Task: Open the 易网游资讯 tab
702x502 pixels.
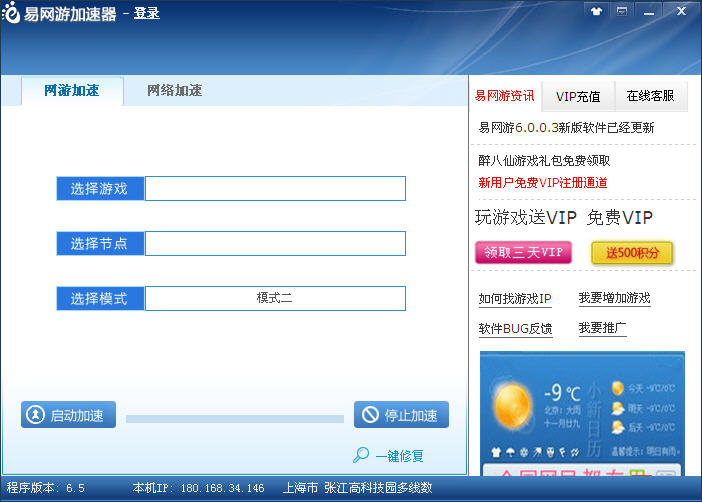Action: 505,96
